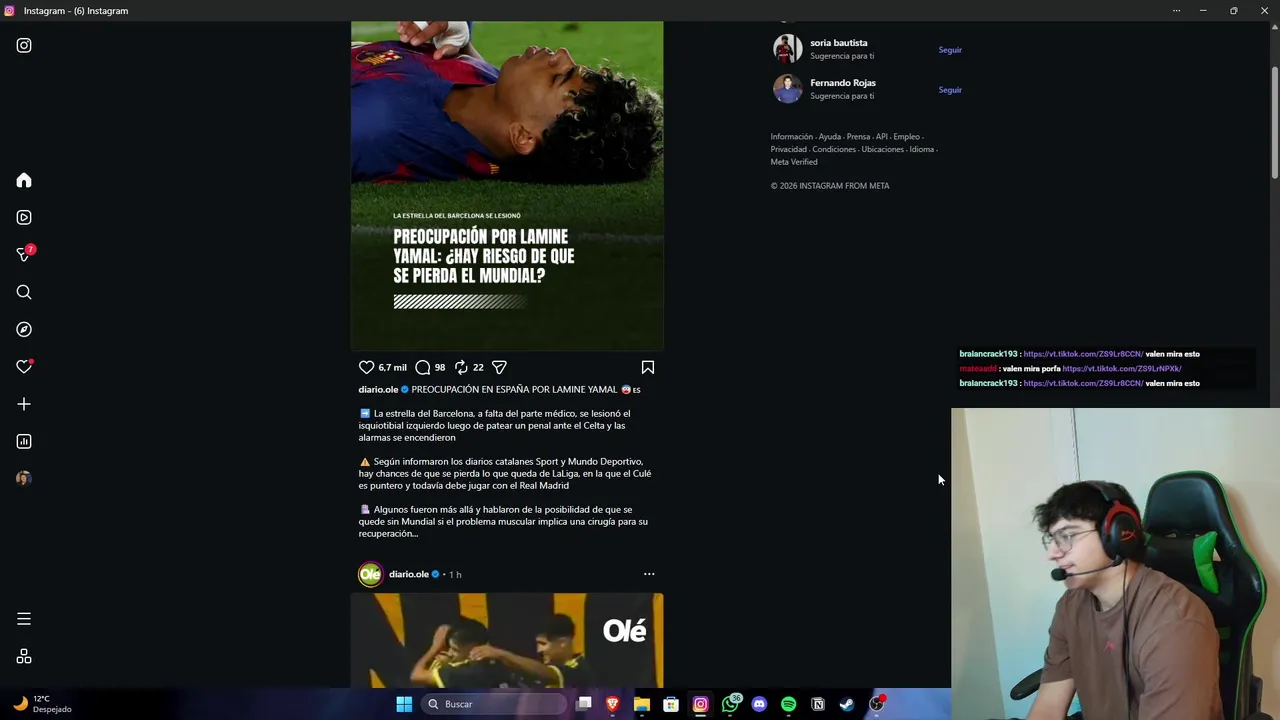
Task: Like the Lamine Yamal post
Action: pyautogui.click(x=366, y=367)
